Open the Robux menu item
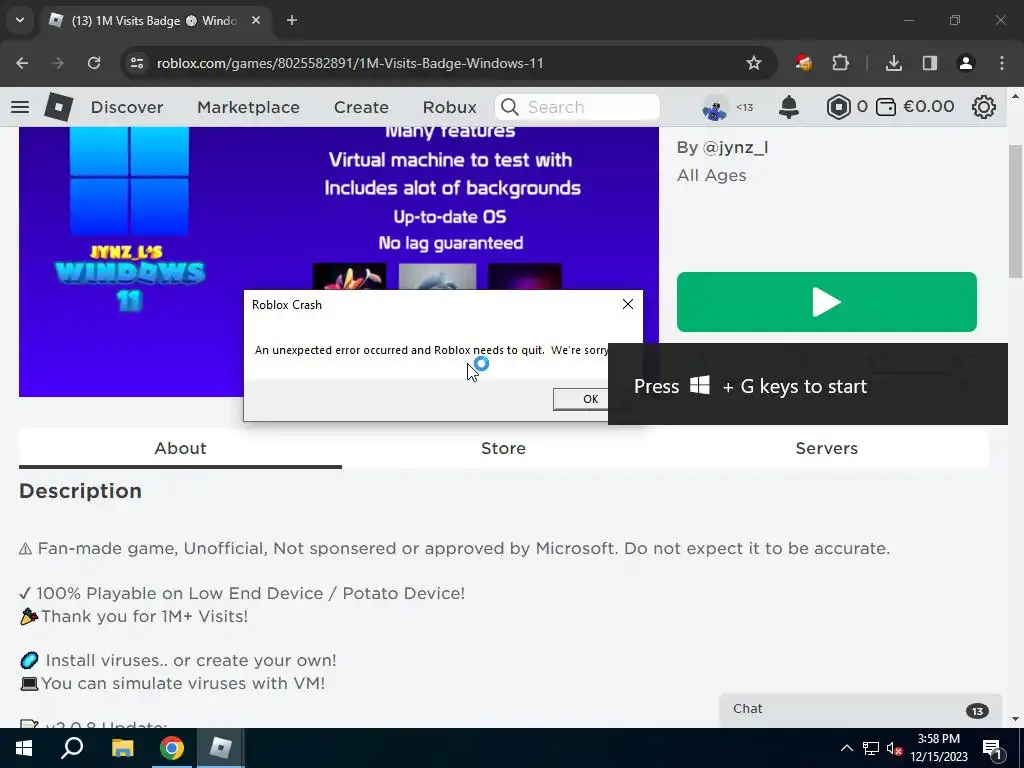Image resolution: width=1024 pixels, height=768 pixels. tap(449, 107)
